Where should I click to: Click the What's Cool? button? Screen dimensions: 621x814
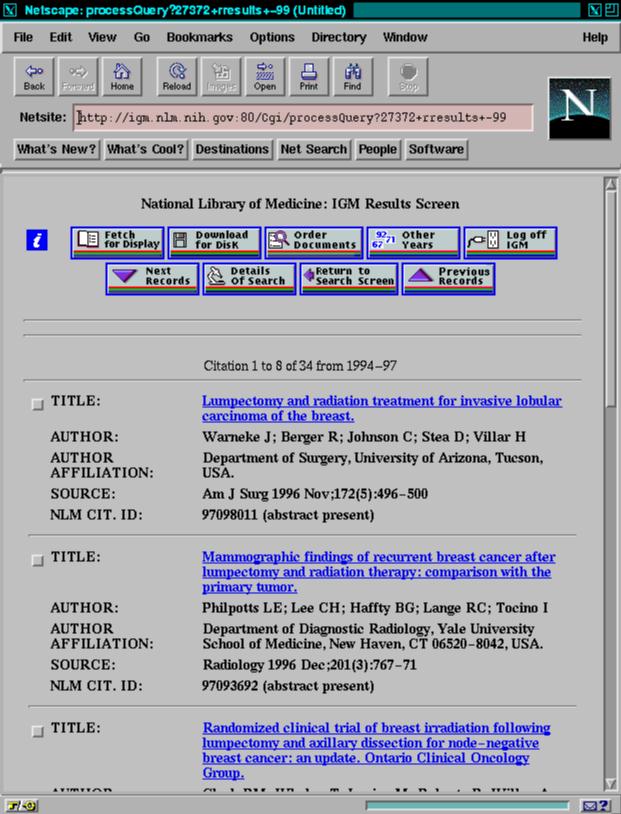point(145,149)
